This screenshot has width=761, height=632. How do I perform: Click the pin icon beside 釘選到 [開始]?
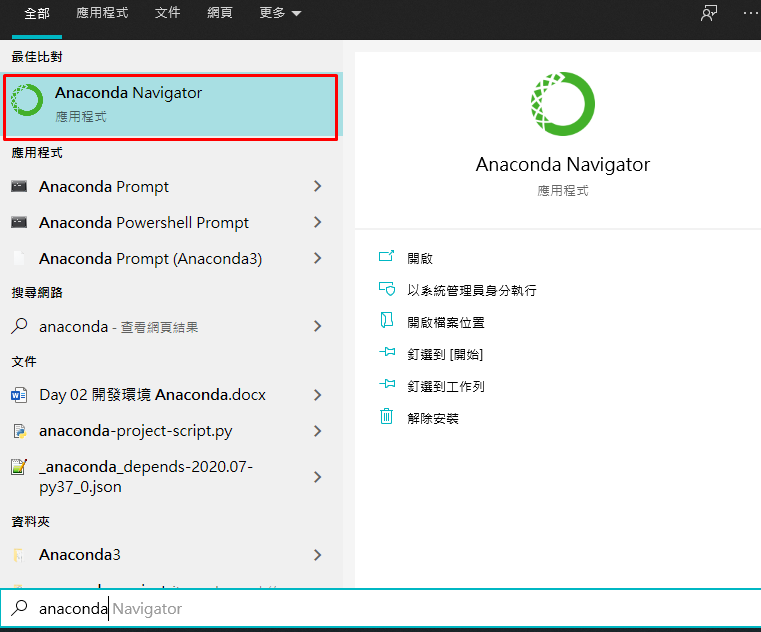(x=387, y=352)
